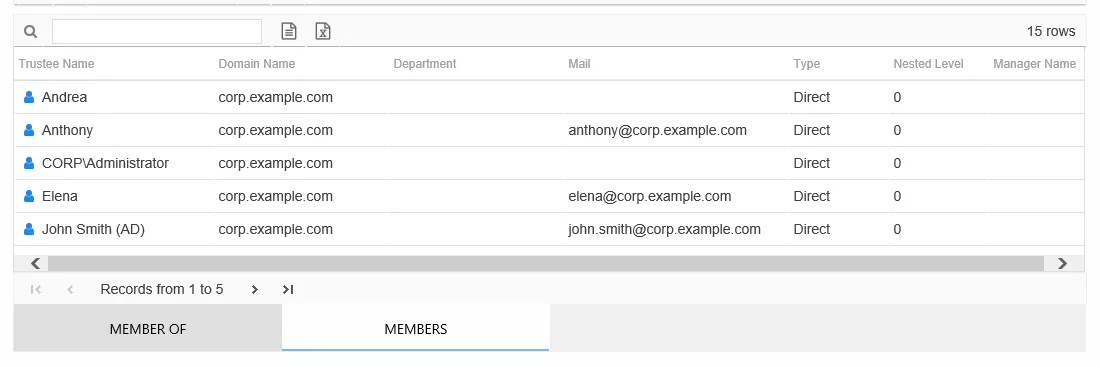Go to the first page of records
1100x367 pixels.
click(36, 290)
